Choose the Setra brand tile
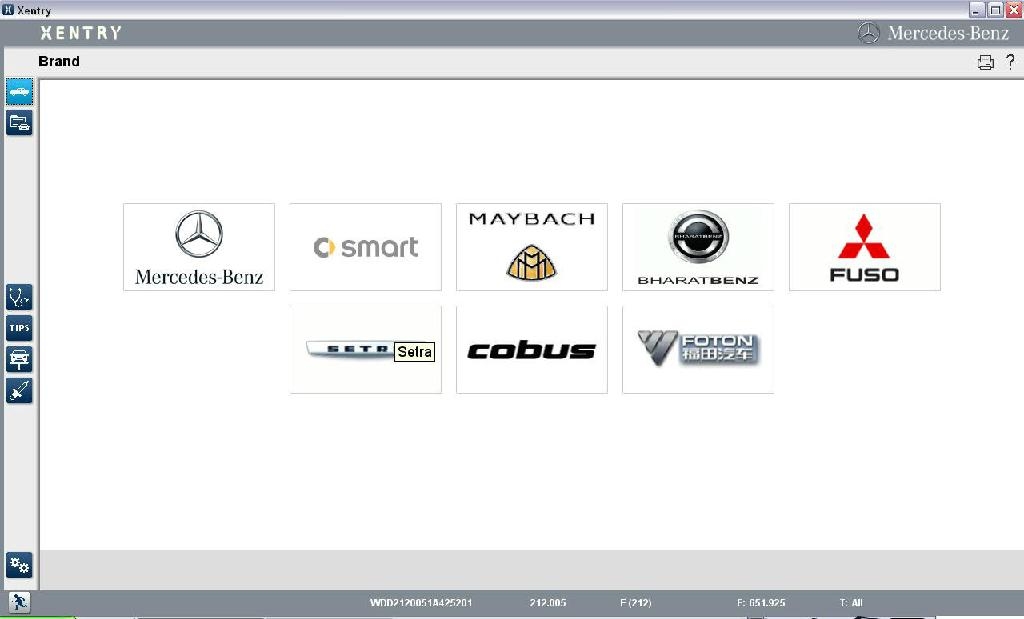Screen dimensions: 1024x619 [x=366, y=349]
